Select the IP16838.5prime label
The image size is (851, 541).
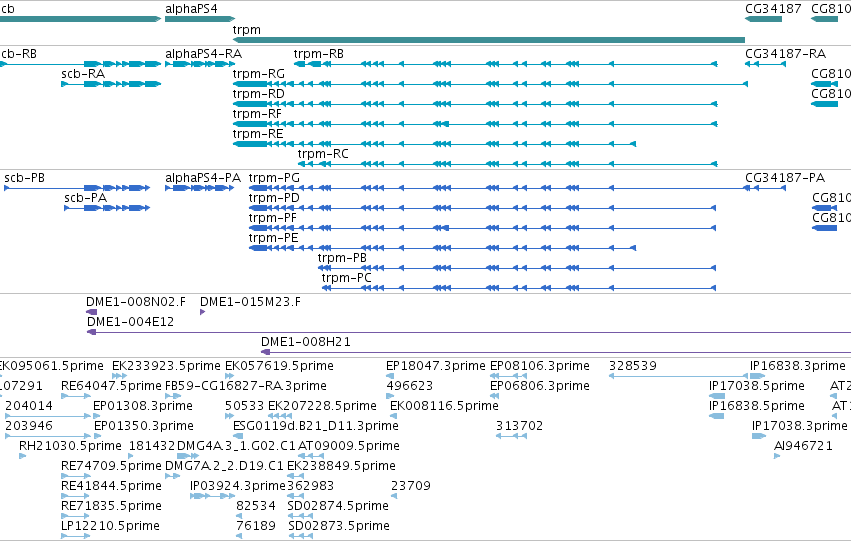[756, 406]
